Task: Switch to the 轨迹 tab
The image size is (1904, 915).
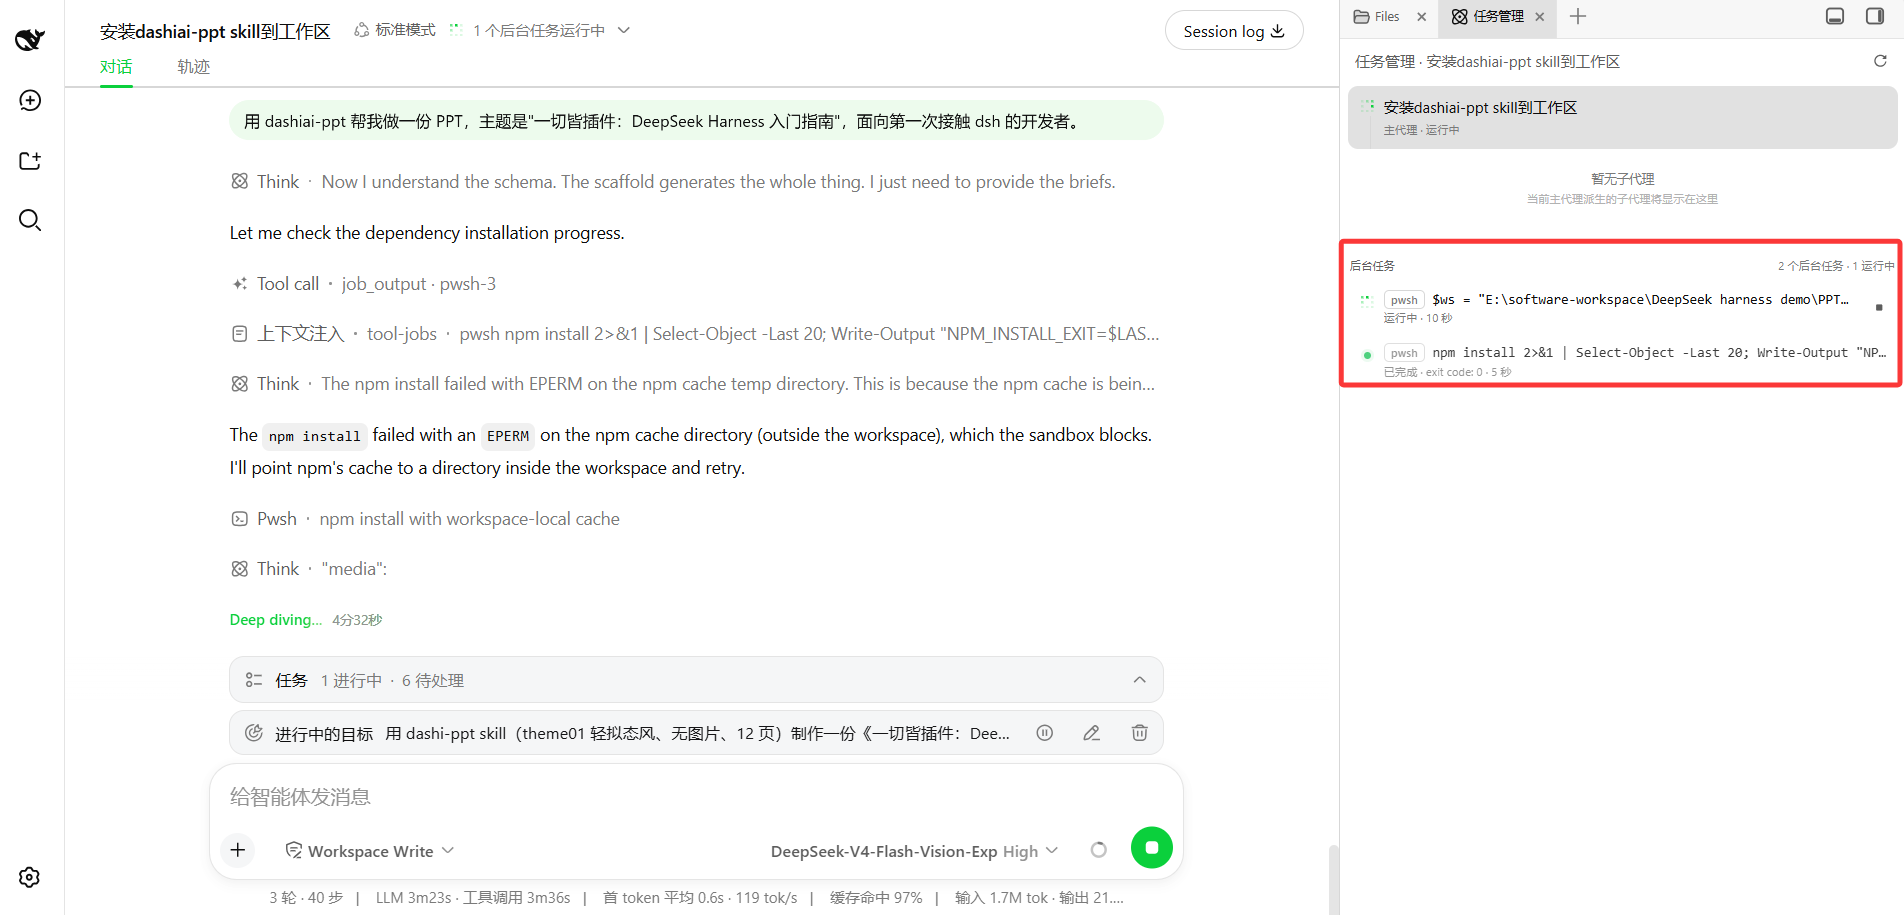Action: click(193, 67)
